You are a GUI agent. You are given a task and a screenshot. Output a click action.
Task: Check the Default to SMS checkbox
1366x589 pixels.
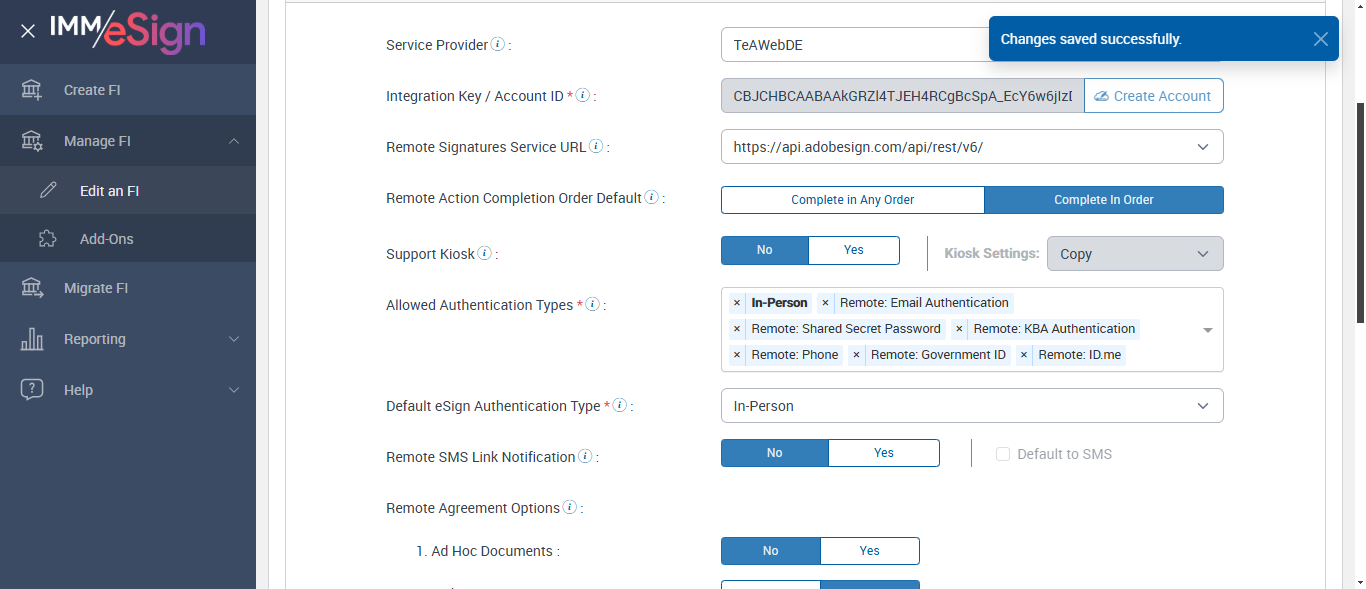1003,454
